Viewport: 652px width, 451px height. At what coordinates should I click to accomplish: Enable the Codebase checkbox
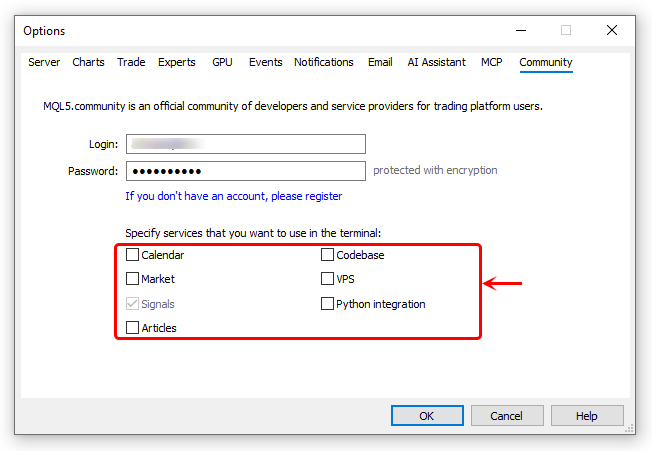(327, 254)
